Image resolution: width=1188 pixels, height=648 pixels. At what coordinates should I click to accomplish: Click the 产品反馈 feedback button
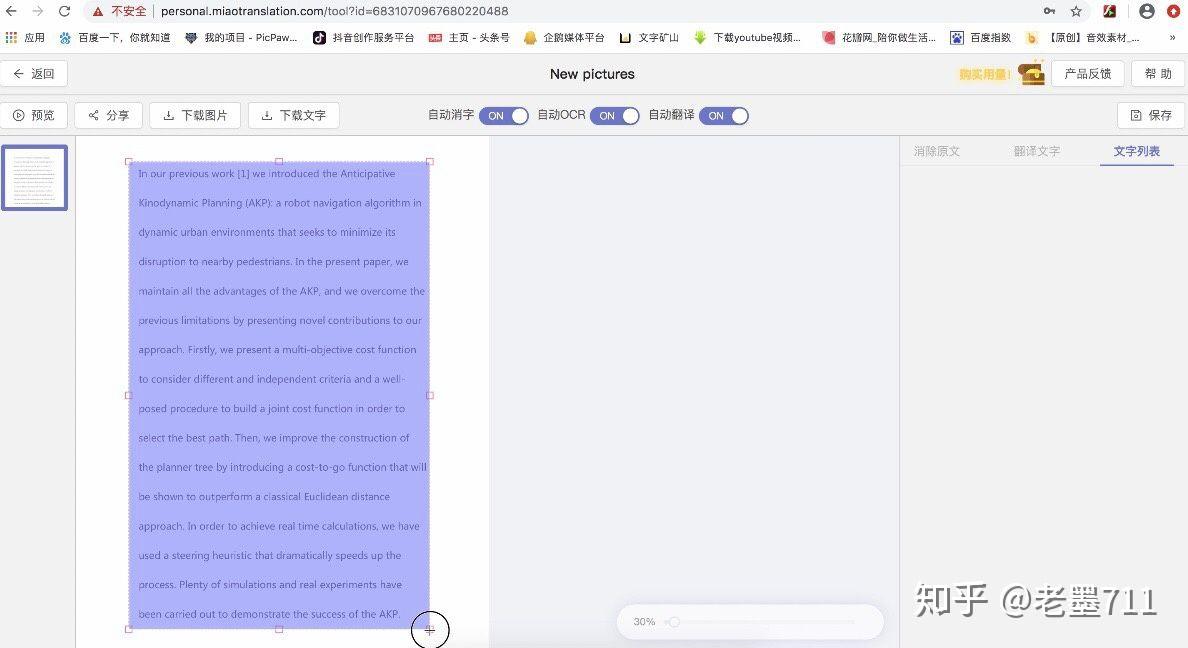[x=1088, y=73]
